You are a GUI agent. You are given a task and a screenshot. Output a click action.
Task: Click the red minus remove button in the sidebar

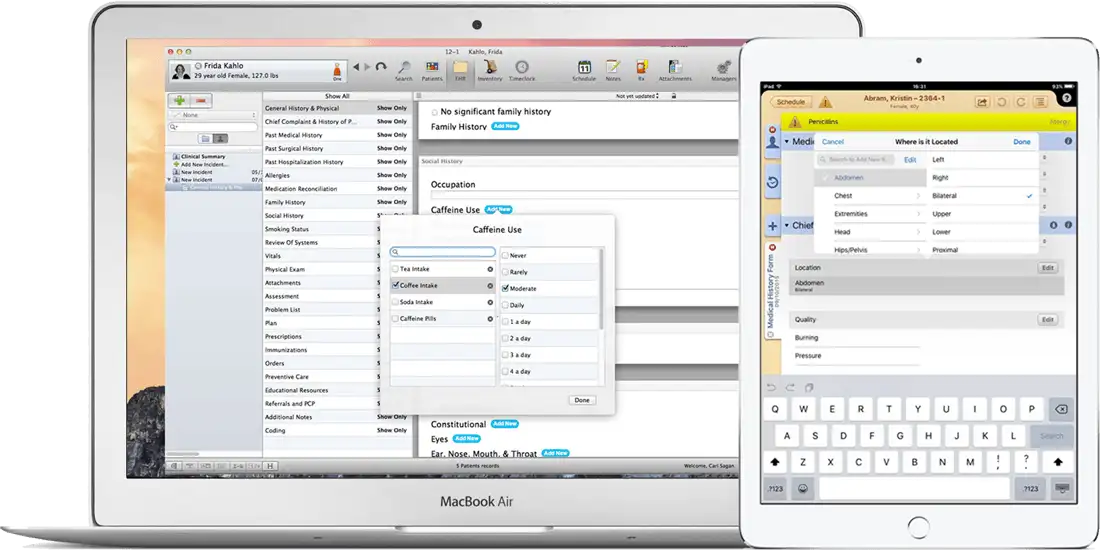coord(201,101)
